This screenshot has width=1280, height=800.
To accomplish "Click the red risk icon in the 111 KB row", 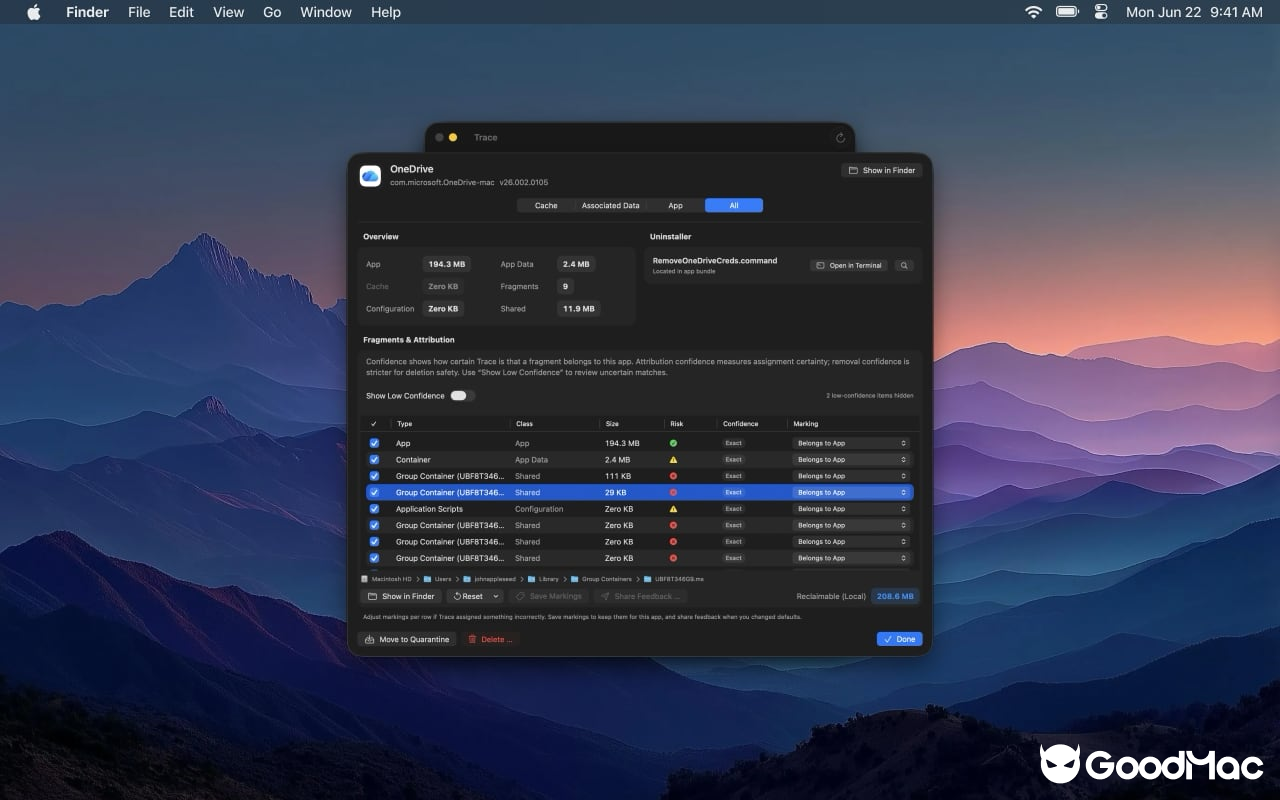I will coord(673,476).
